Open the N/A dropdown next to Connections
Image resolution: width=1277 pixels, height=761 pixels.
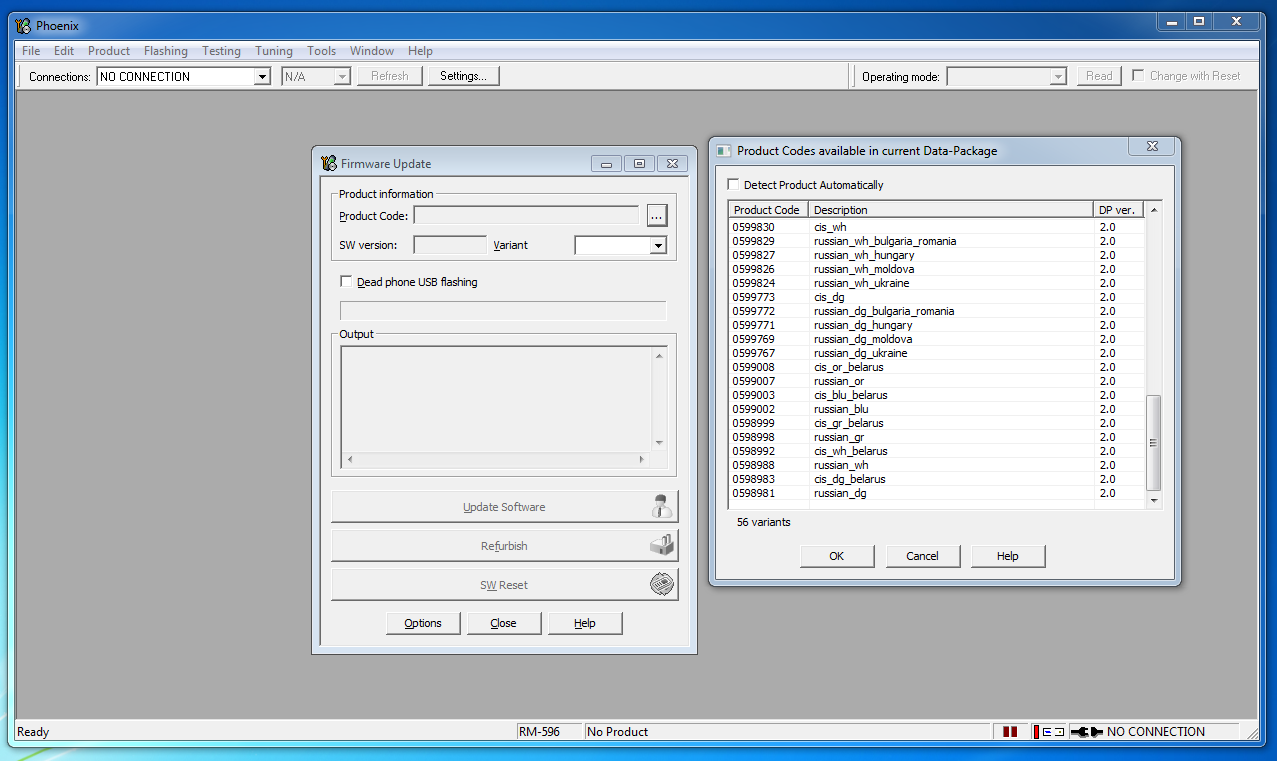pos(341,77)
